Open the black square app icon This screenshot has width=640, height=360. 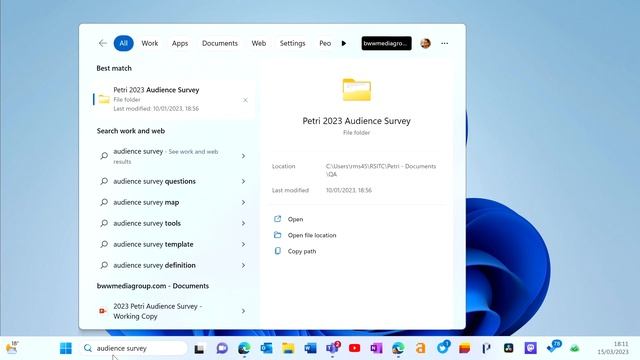coord(509,348)
